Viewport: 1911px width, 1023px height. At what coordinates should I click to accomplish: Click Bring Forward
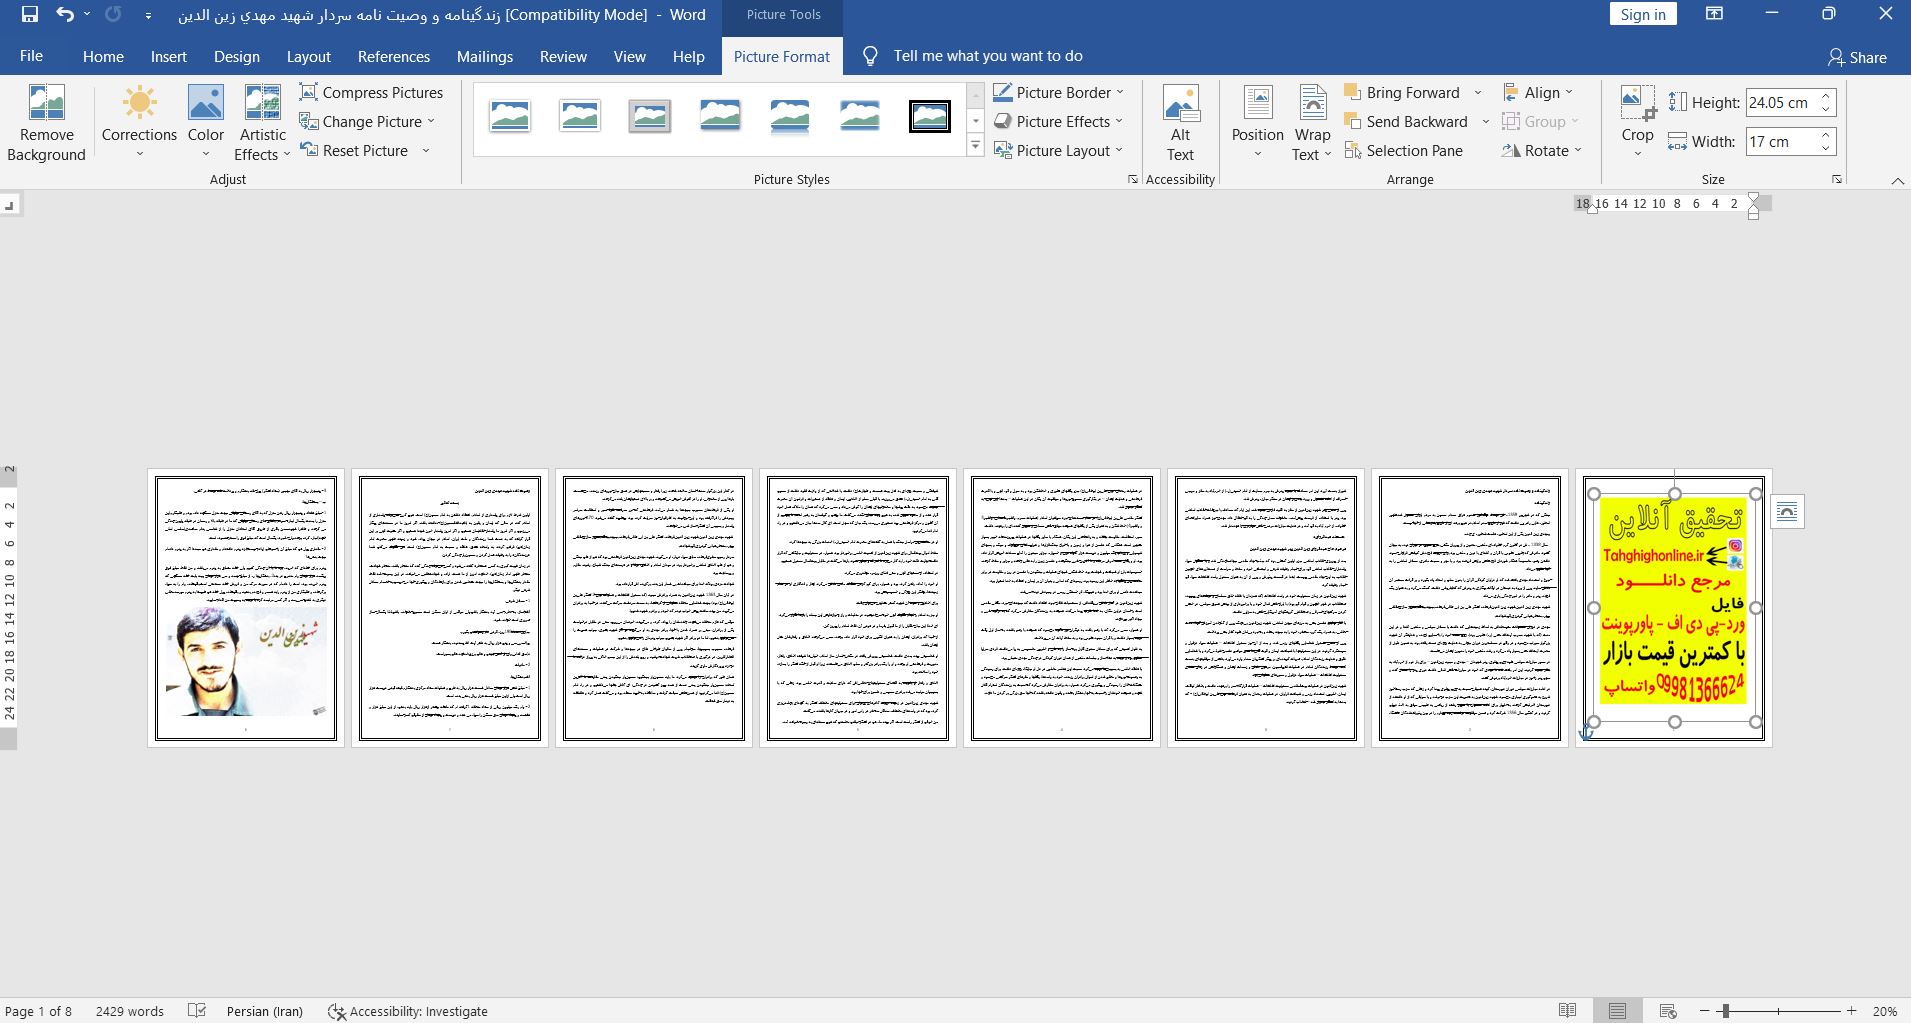[1403, 92]
